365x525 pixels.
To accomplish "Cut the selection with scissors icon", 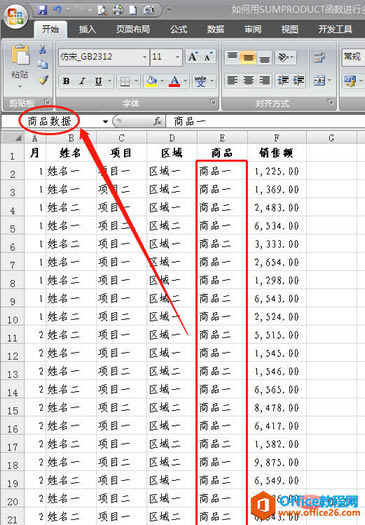I will 43,50.
